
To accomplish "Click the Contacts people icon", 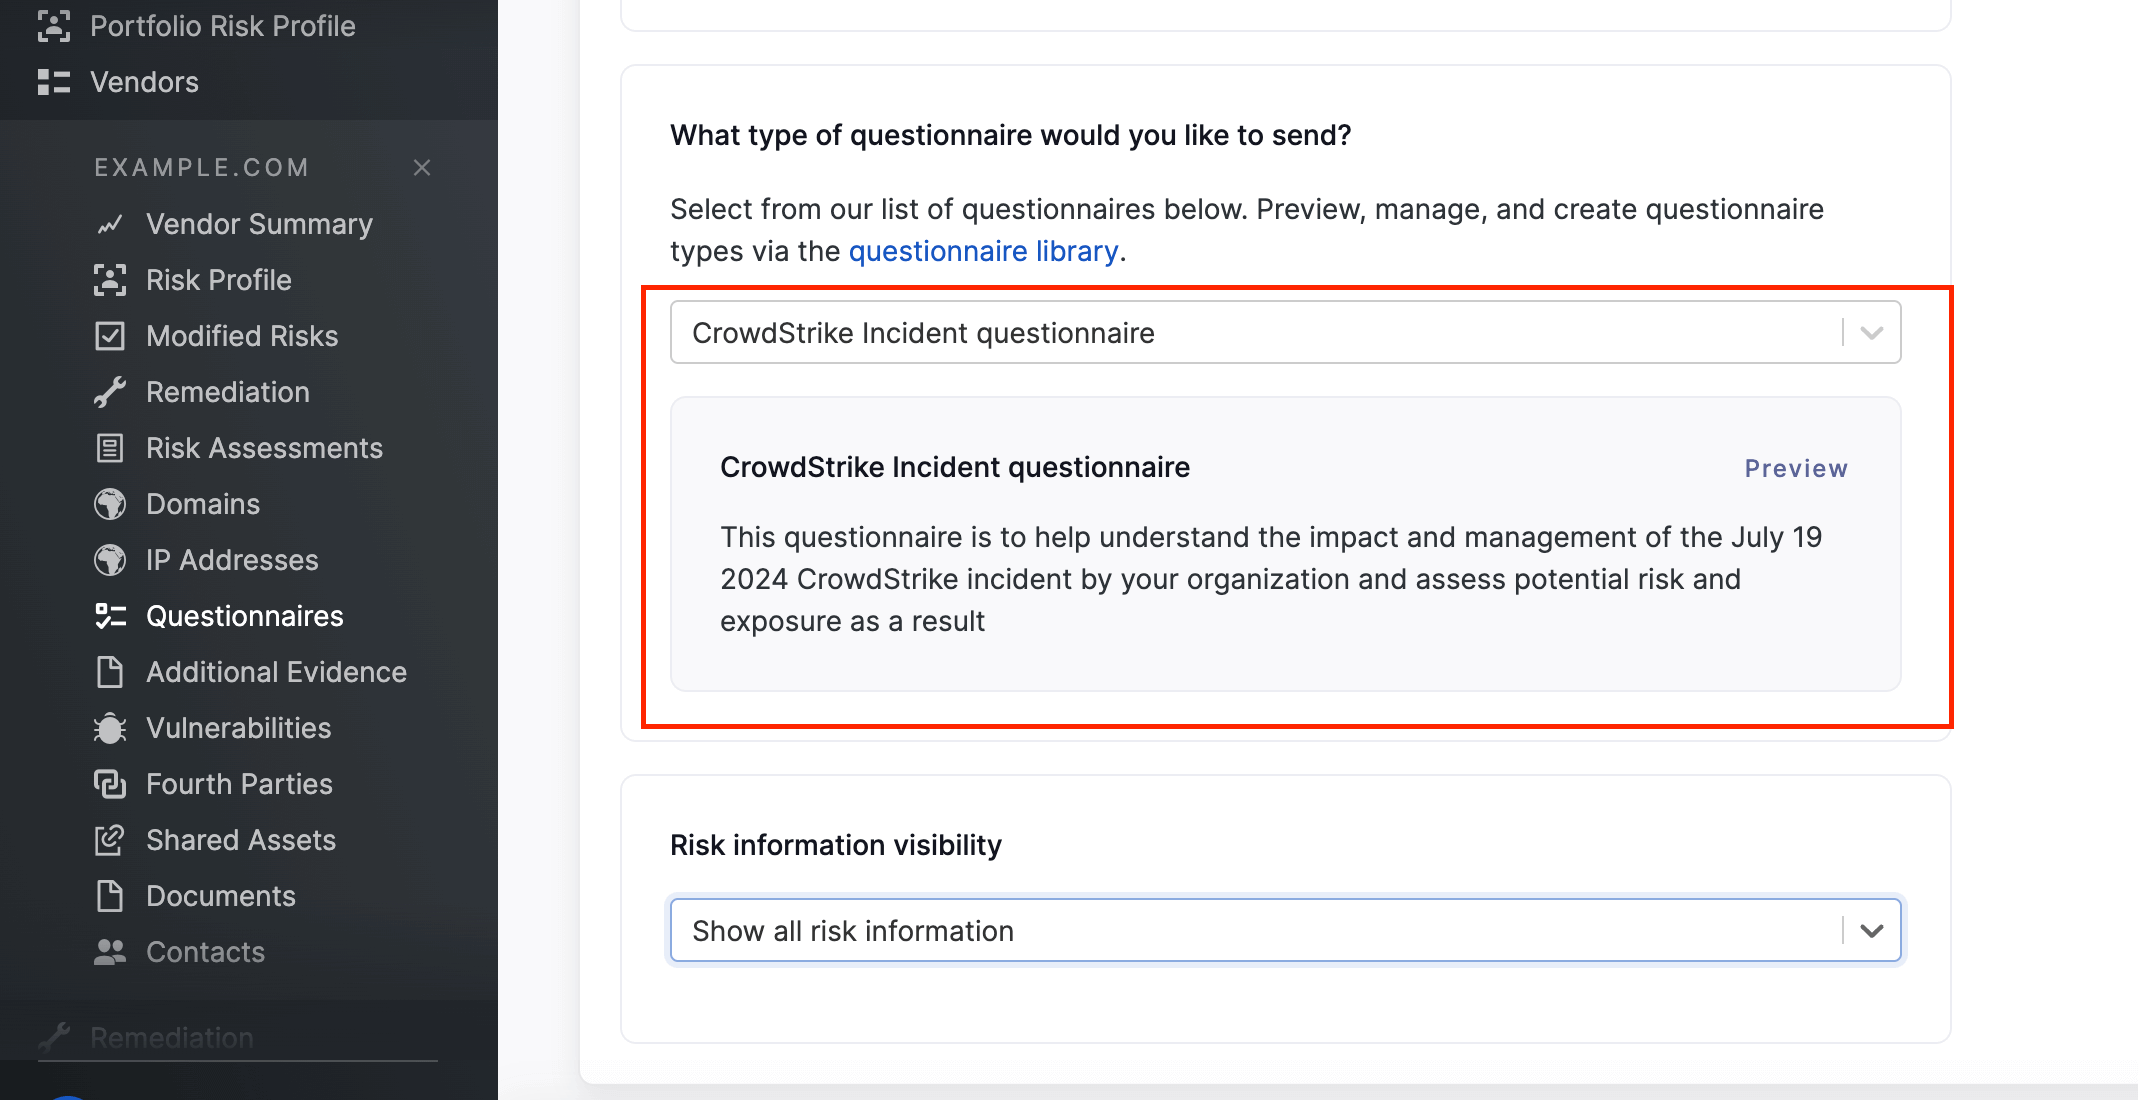I will coord(110,952).
